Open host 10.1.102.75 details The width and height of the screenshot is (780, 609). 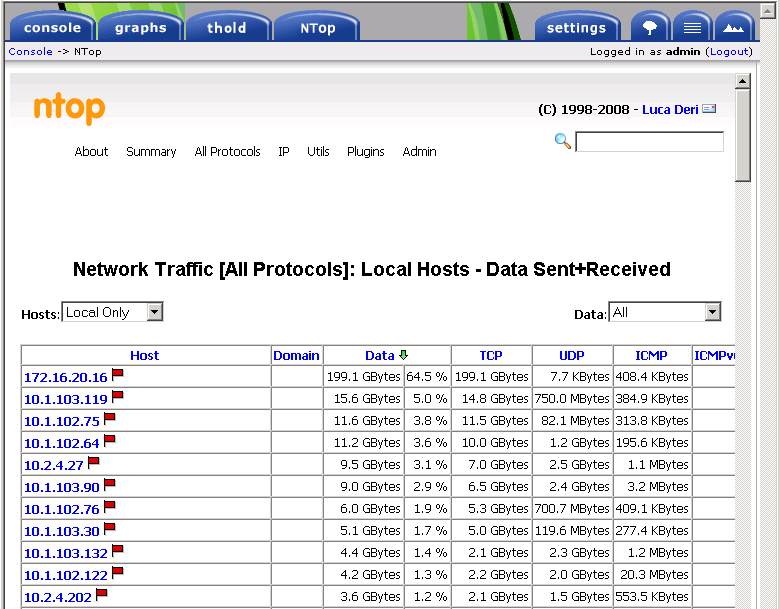tap(62, 421)
